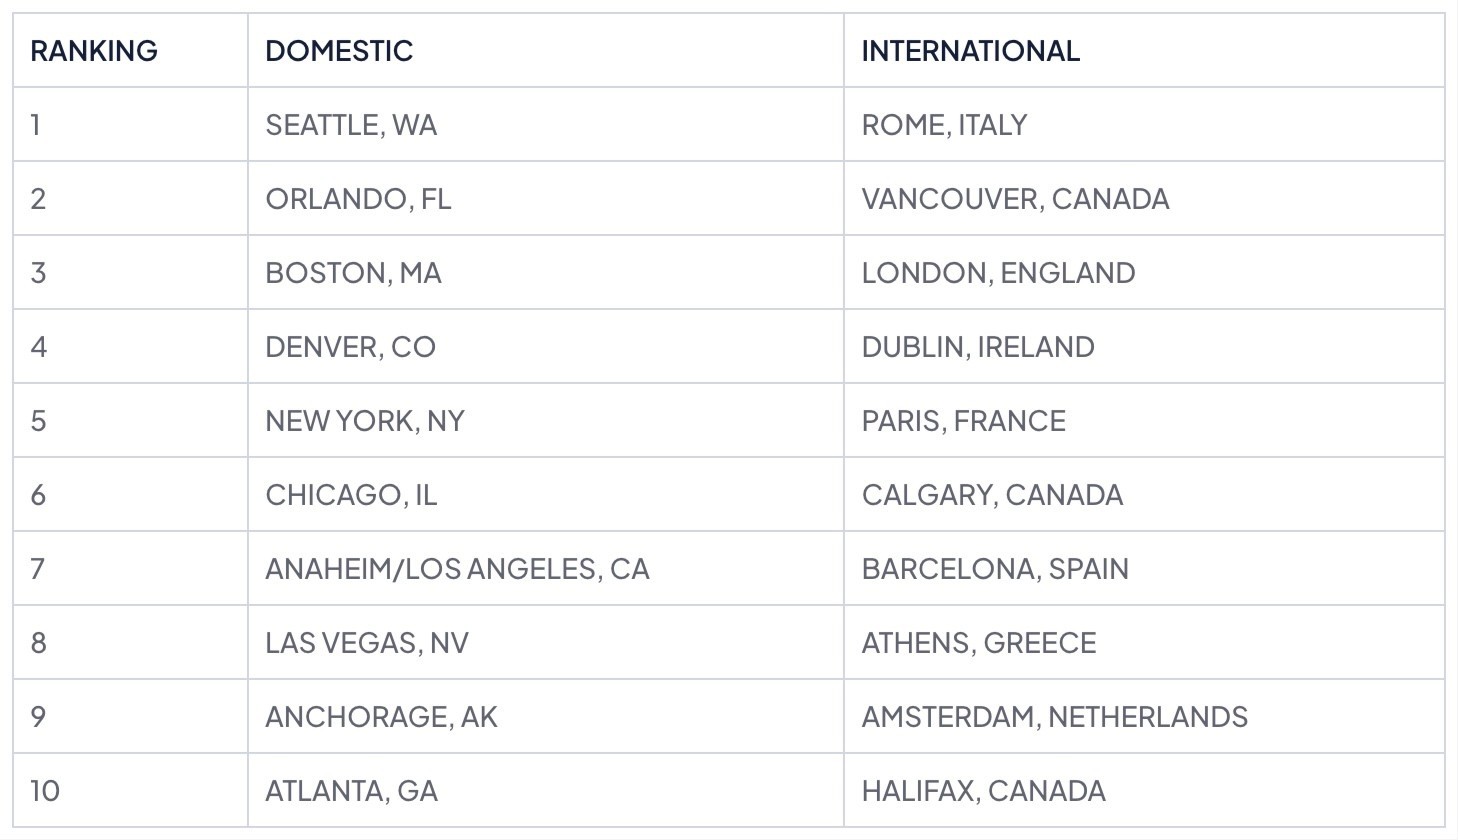
Task: Select the BARCELONA, SPAIN cell
Action: [x=995, y=569]
